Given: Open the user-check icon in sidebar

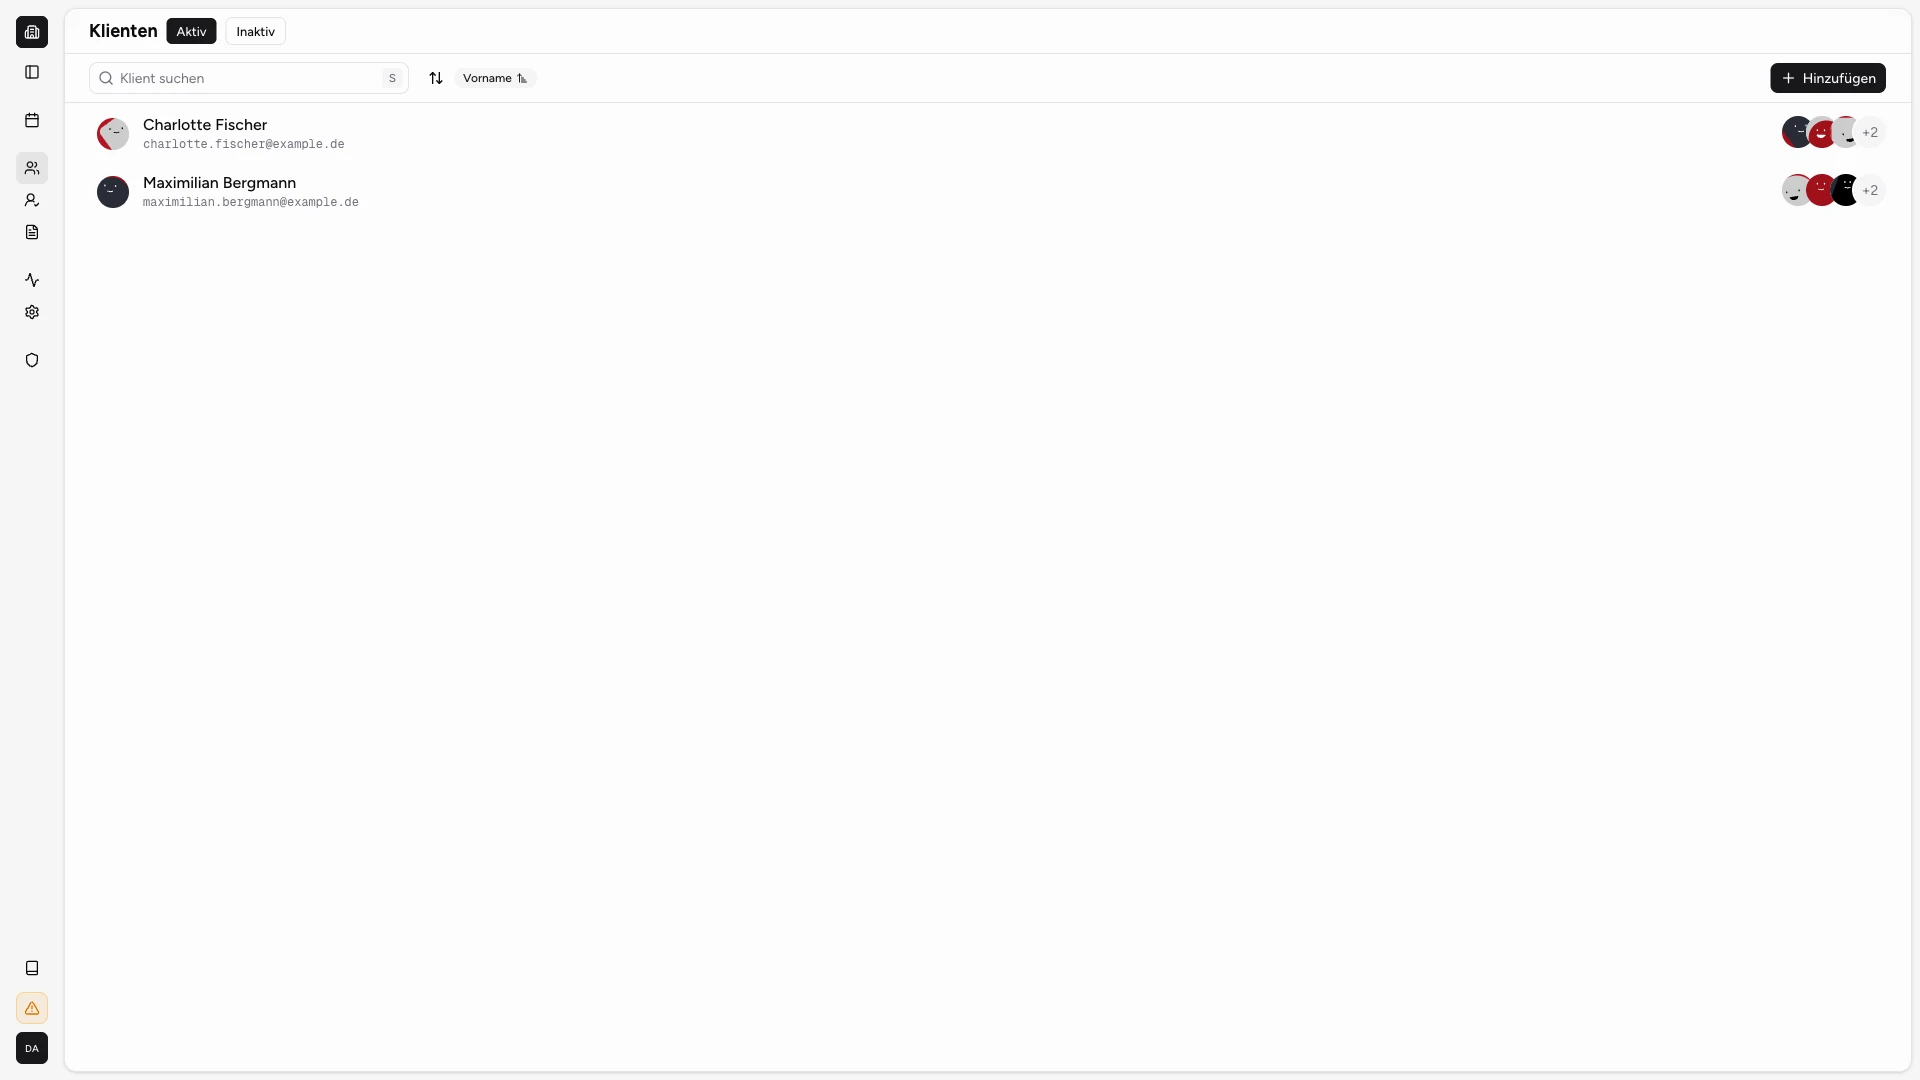Looking at the screenshot, I should [x=32, y=200].
